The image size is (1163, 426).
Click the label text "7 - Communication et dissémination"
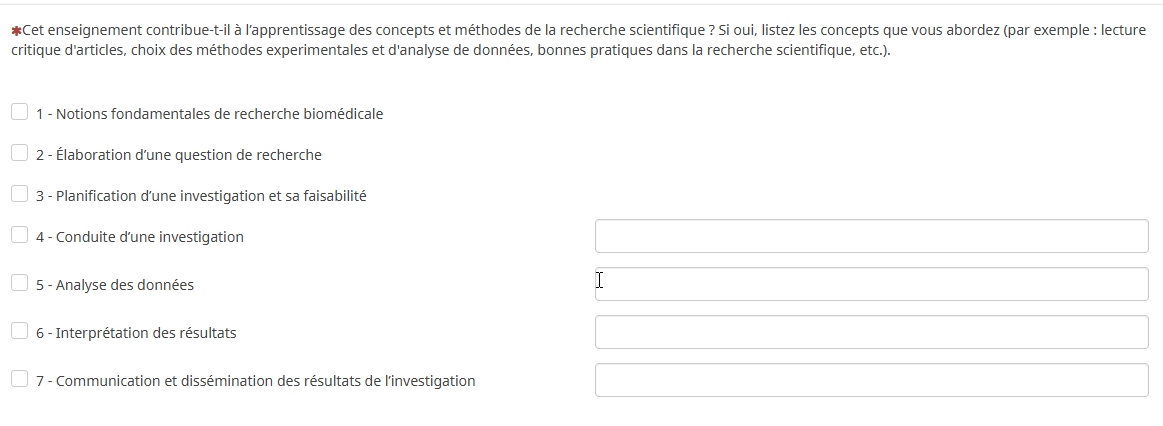[x=255, y=381]
